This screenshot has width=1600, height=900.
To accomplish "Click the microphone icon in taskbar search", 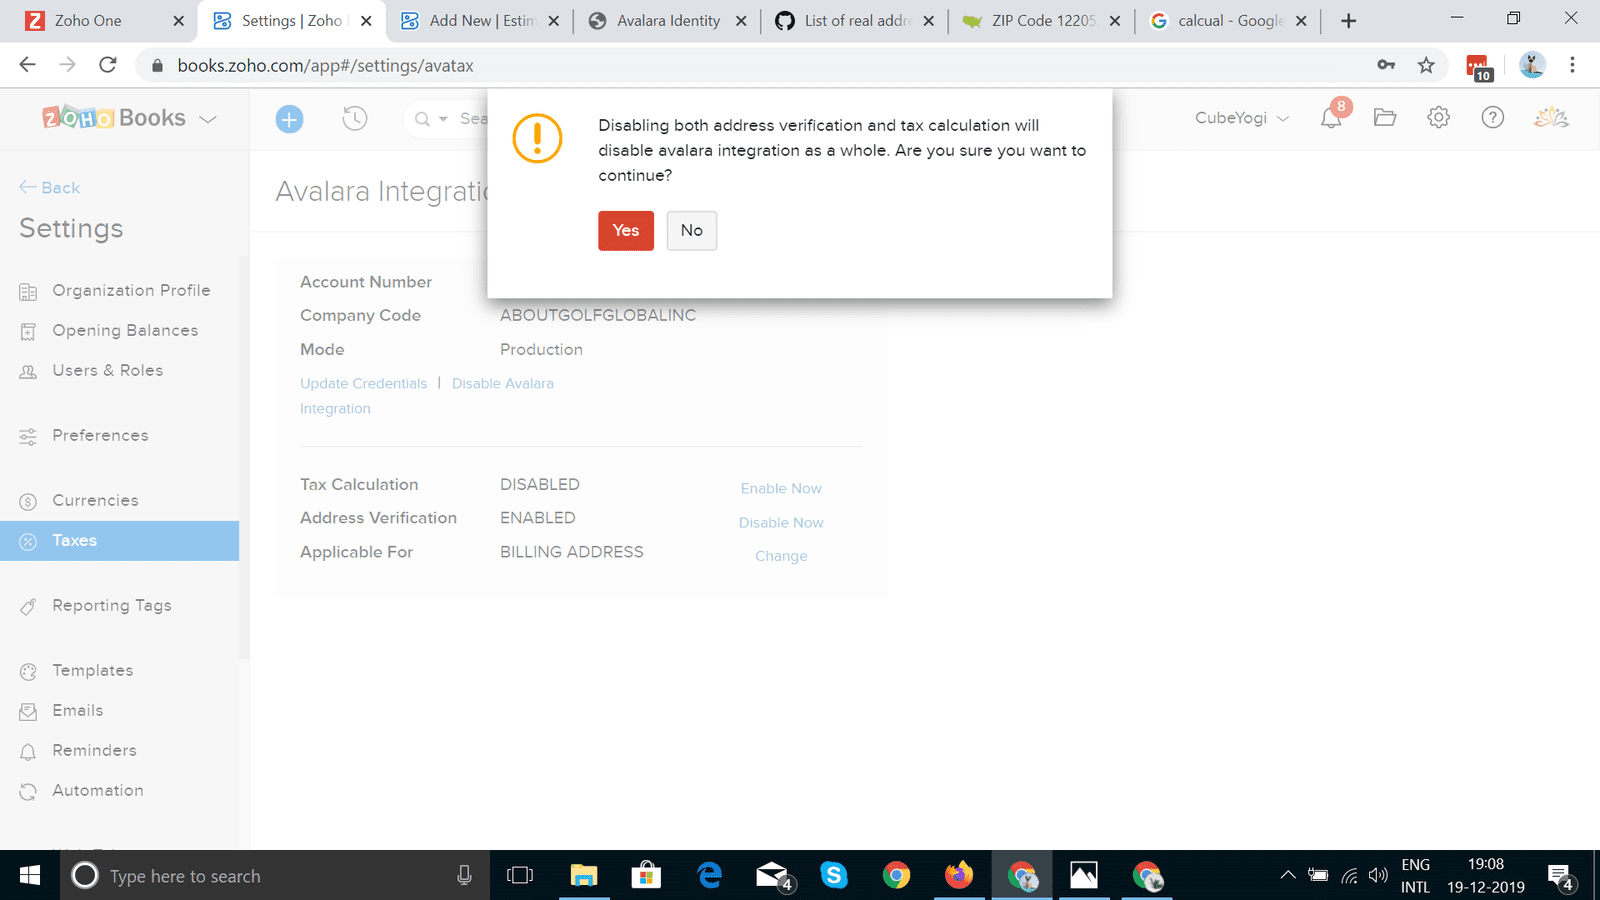I will click(464, 876).
